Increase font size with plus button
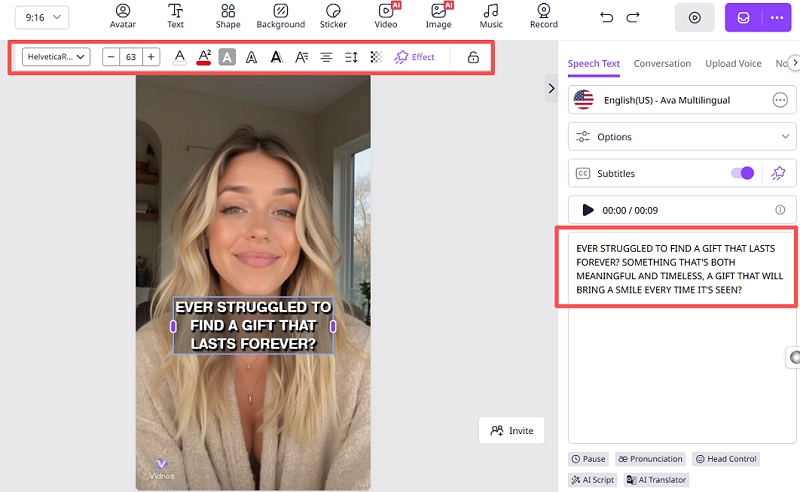 (x=151, y=57)
